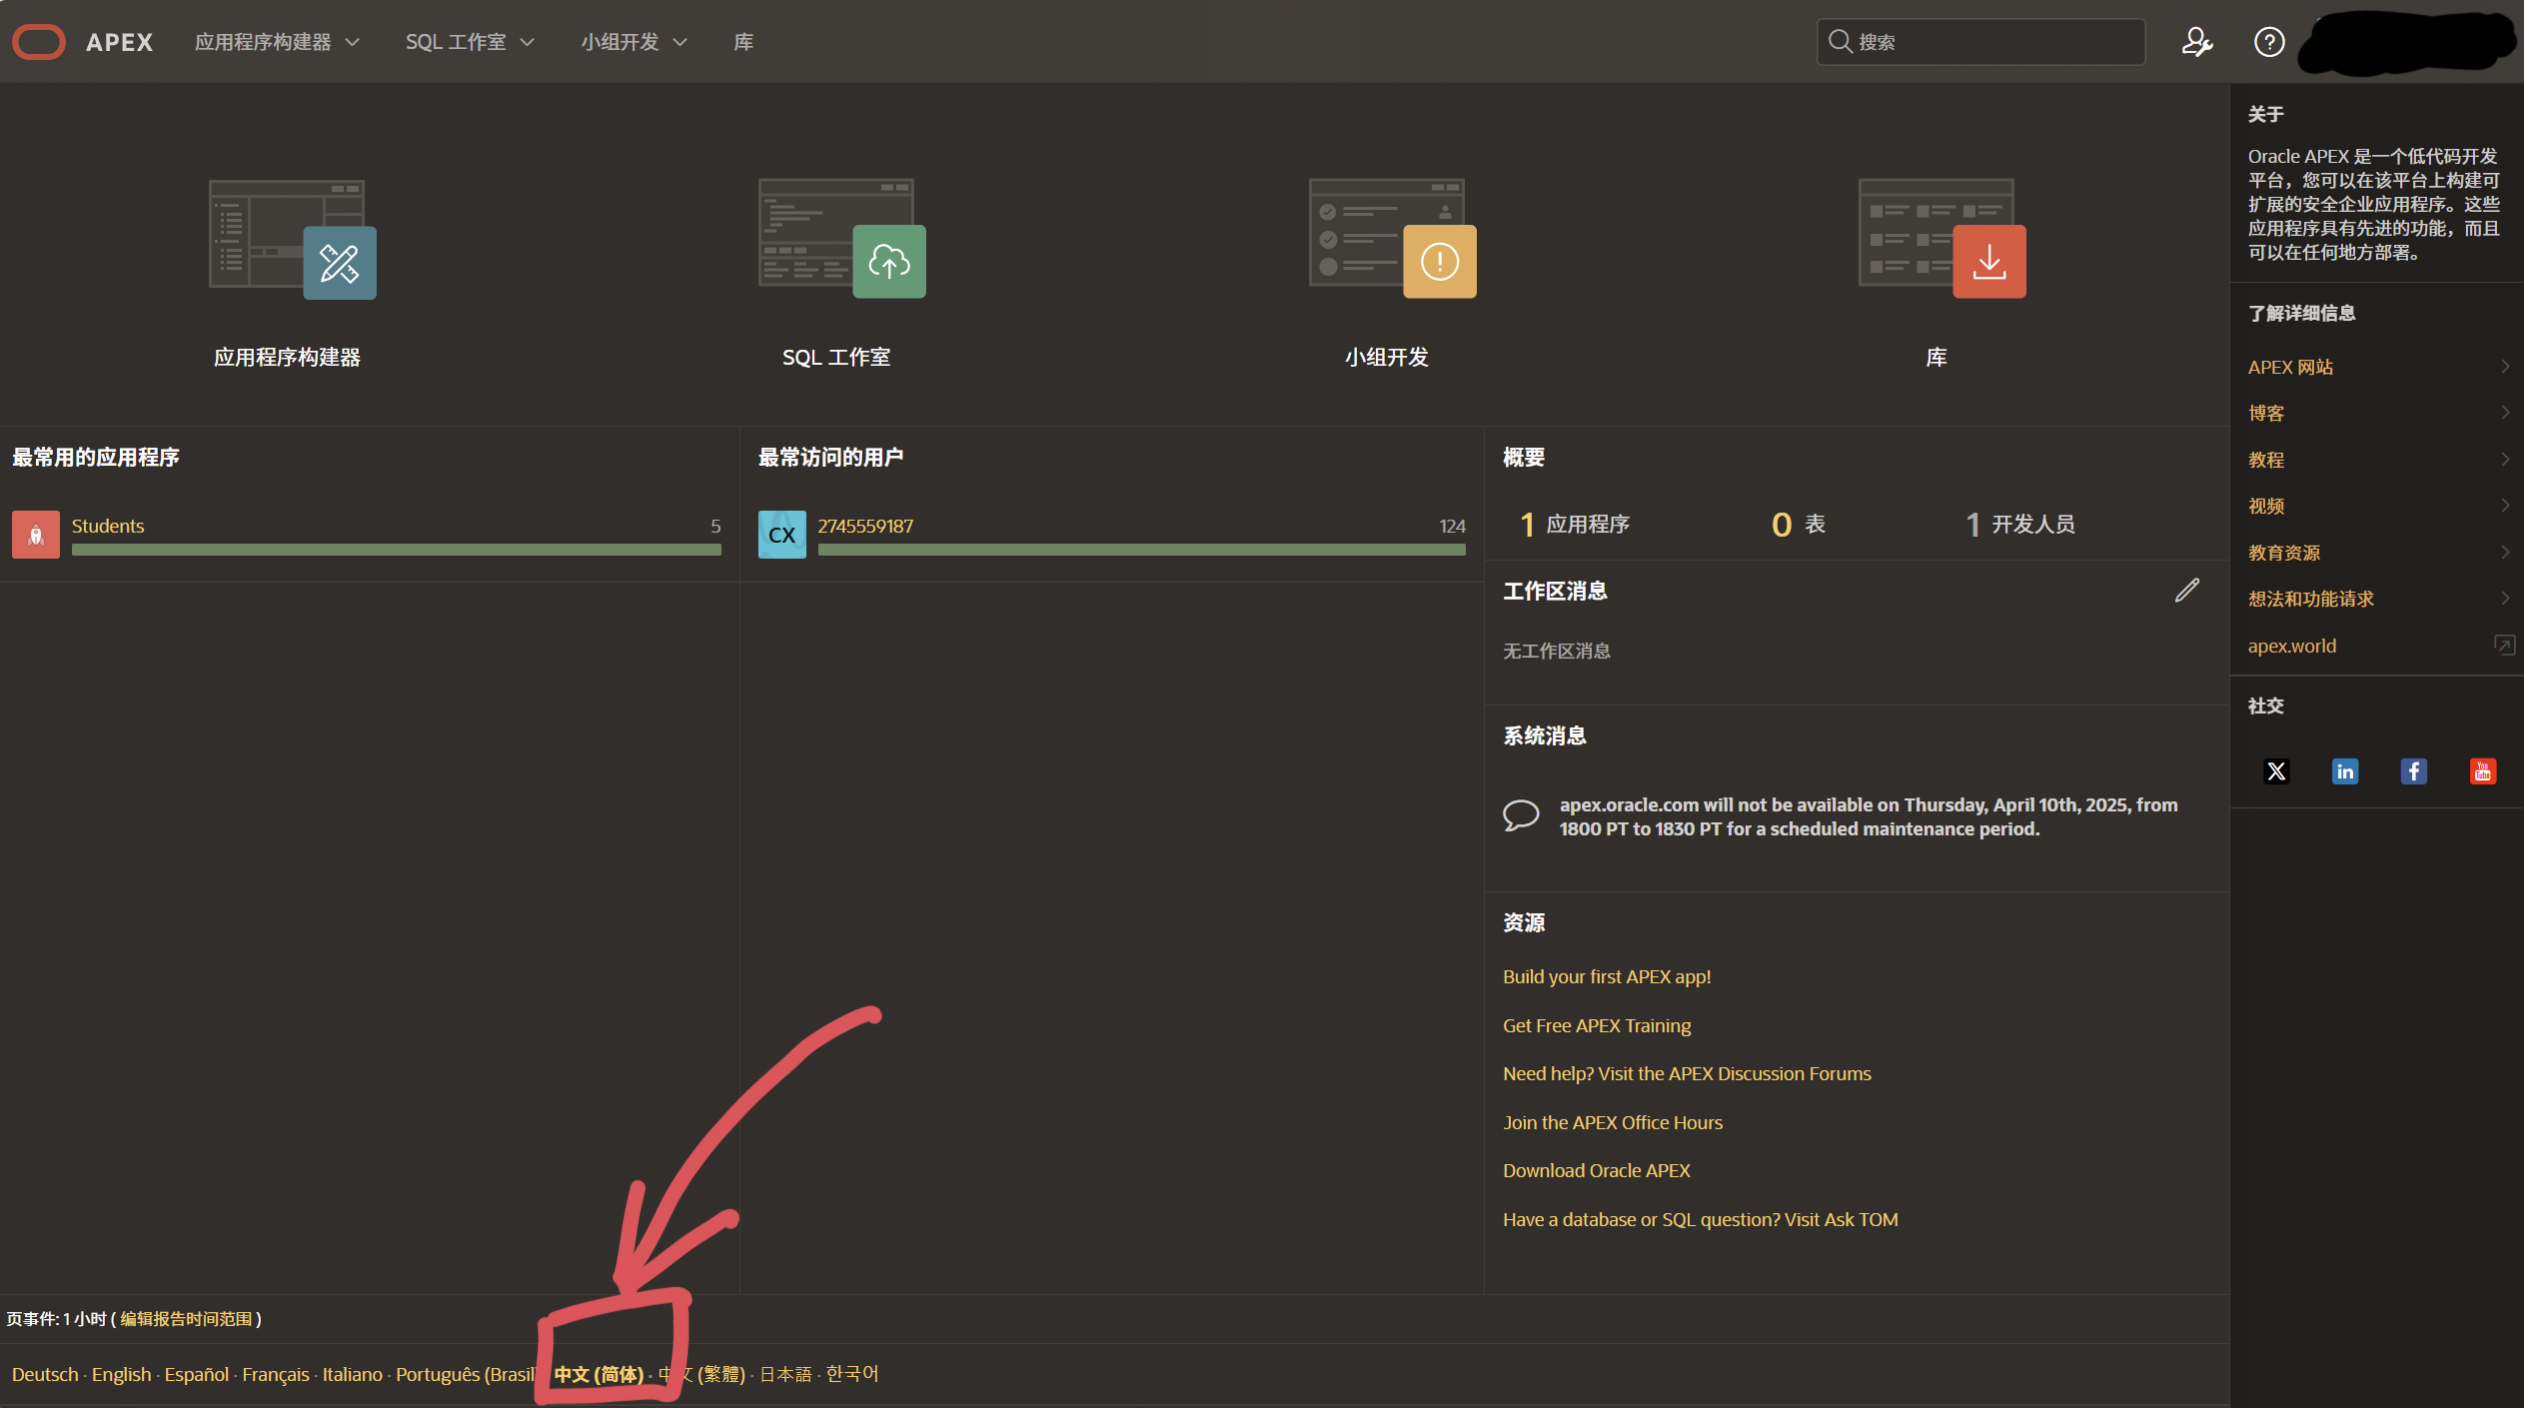This screenshot has height=1408, width=2524.
Task: Open the 库 menu item
Action: pyautogui.click(x=743, y=42)
